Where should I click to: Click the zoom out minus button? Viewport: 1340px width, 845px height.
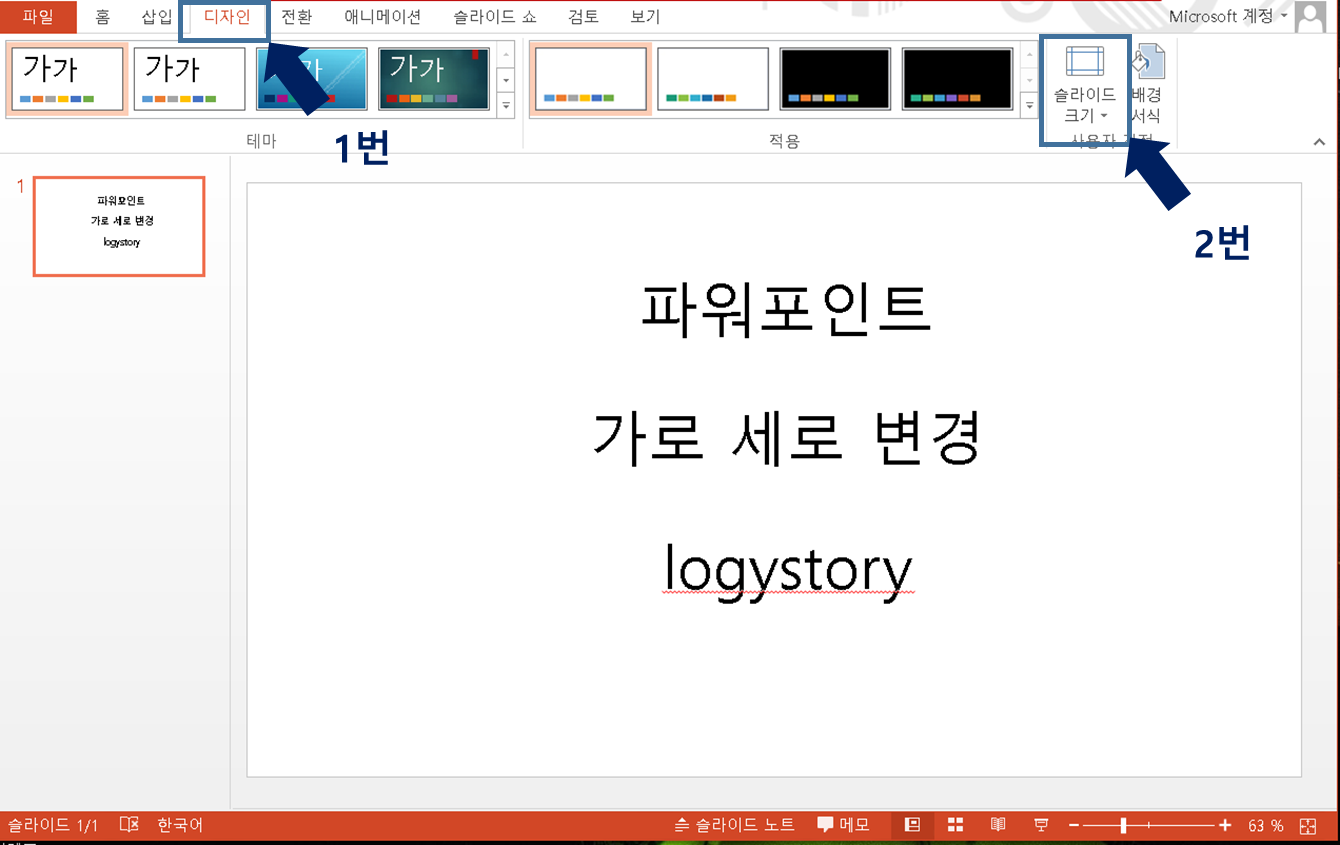coord(1074,825)
